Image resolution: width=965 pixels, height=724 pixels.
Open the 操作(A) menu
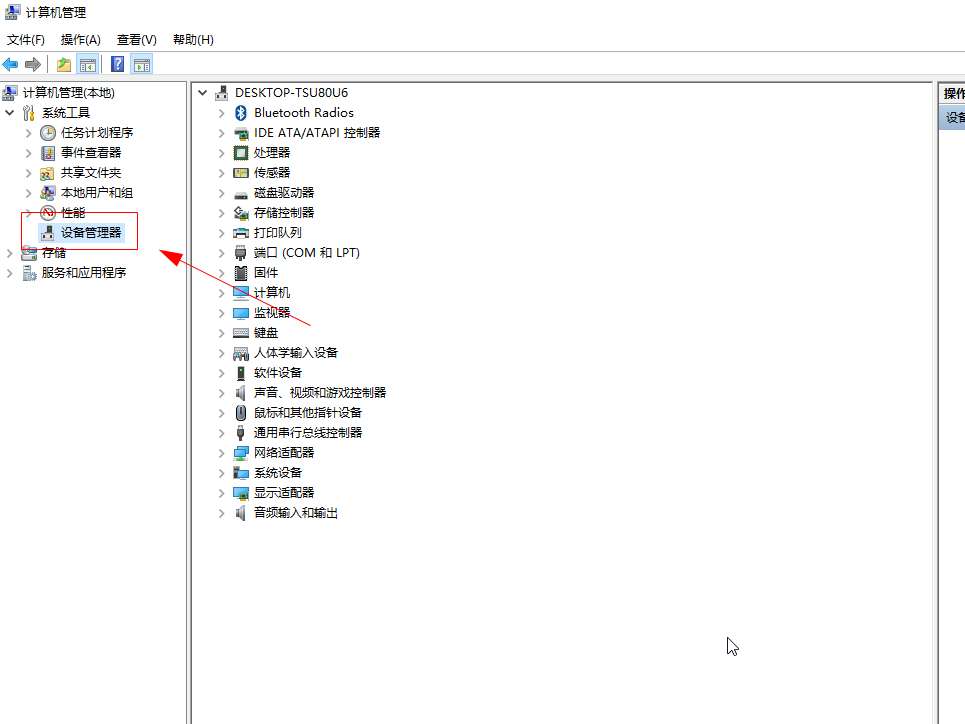[x=81, y=40]
